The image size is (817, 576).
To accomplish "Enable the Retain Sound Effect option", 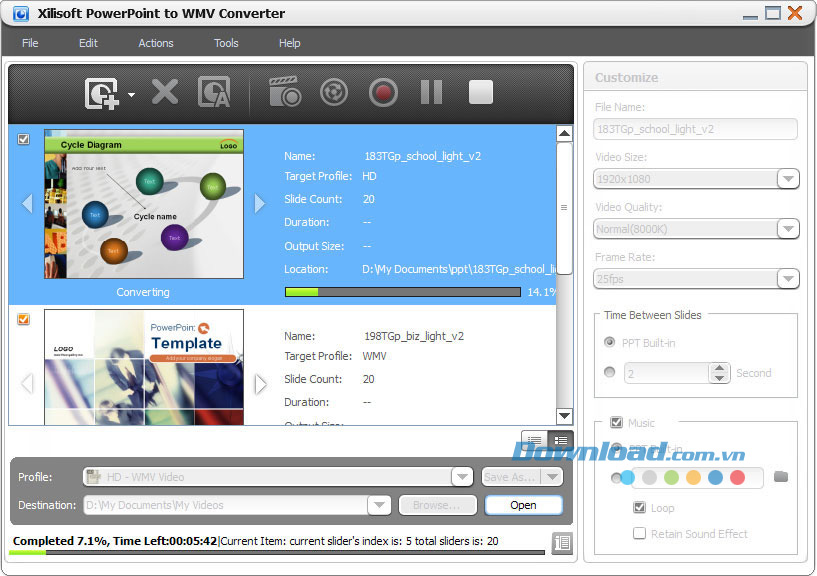I will coord(639,533).
